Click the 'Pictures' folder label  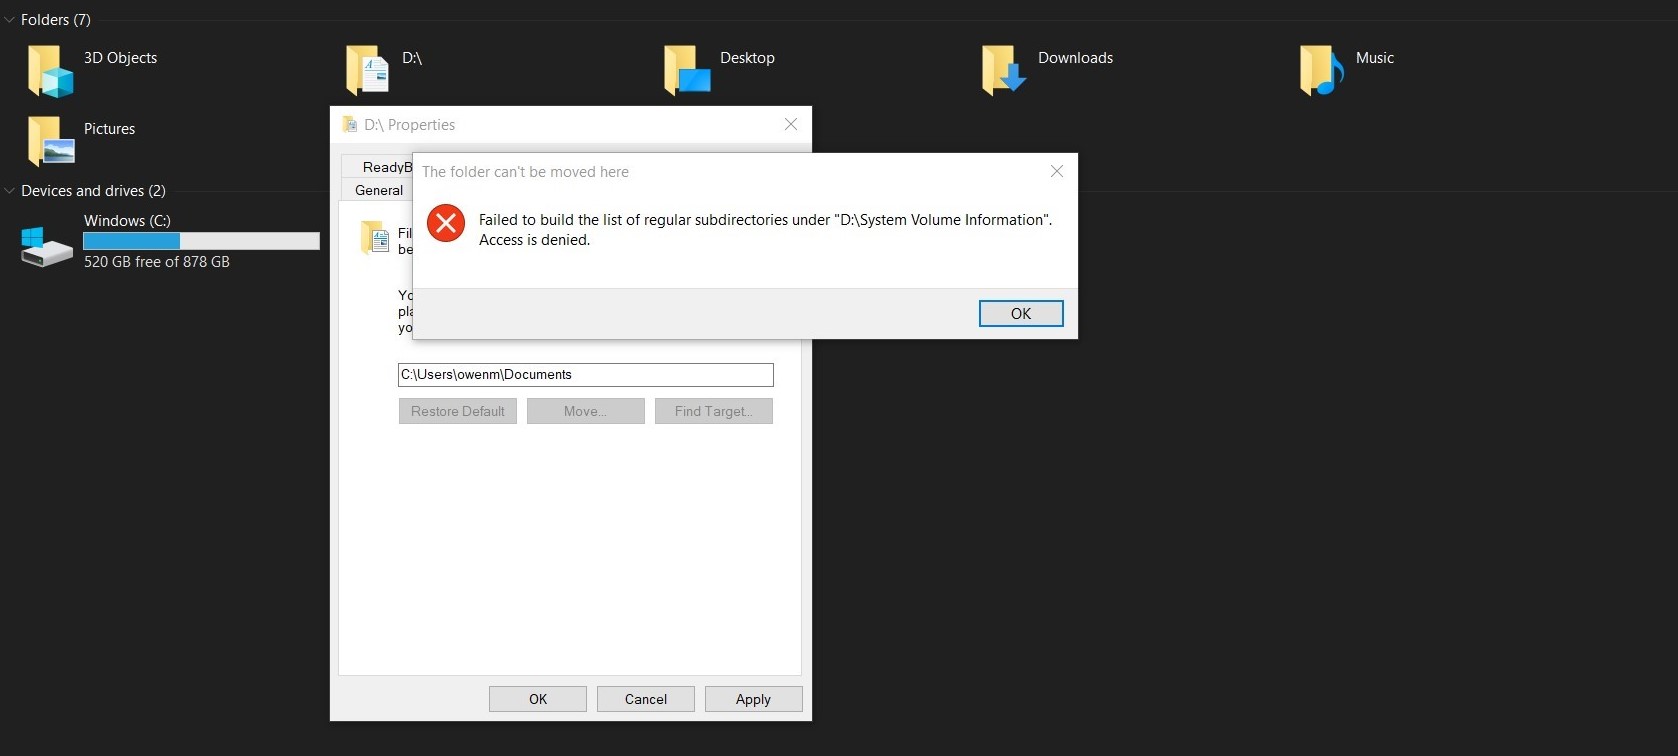(x=109, y=129)
